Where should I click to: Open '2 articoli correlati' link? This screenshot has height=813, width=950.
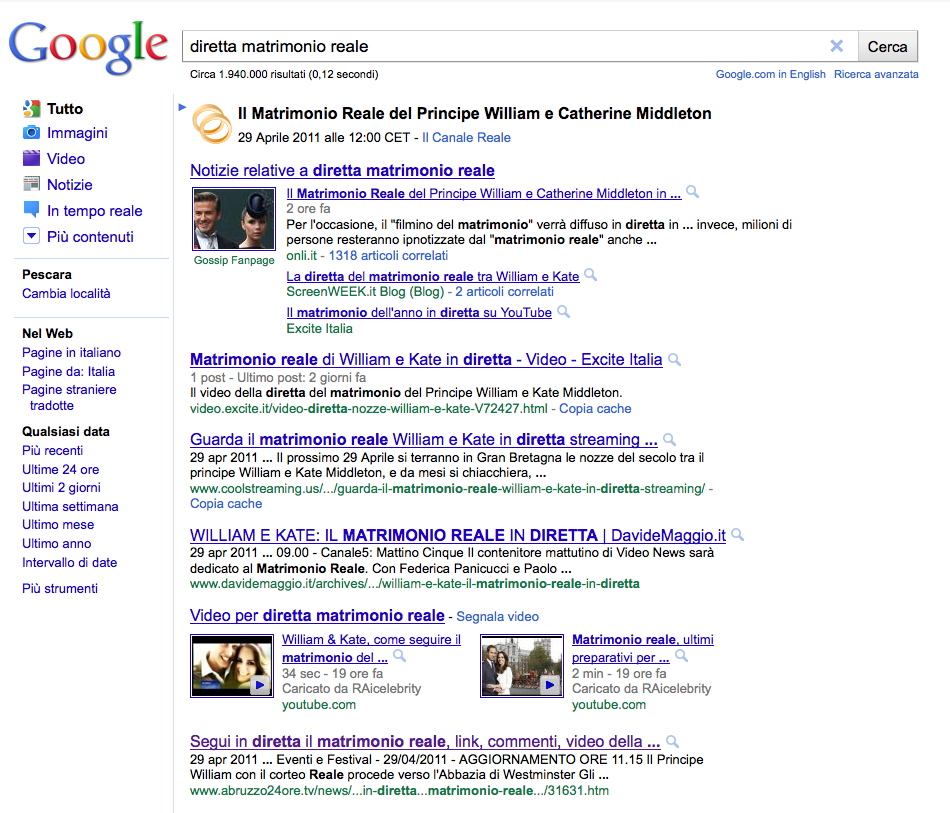[504, 291]
